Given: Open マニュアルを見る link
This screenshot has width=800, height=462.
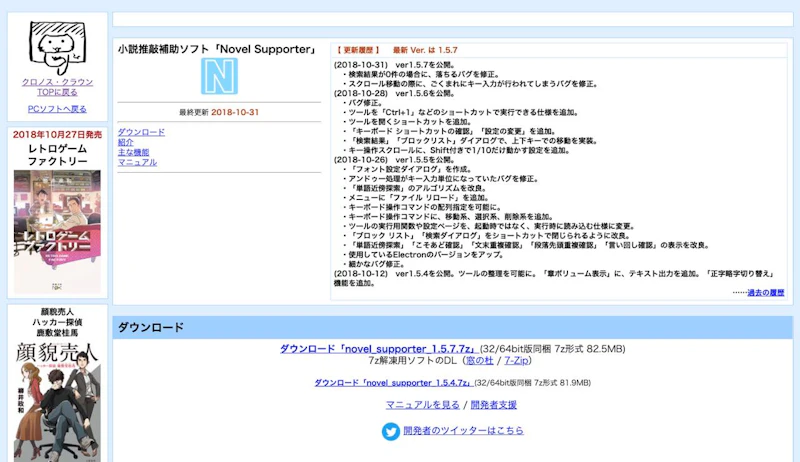Looking at the screenshot, I should tap(422, 405).
